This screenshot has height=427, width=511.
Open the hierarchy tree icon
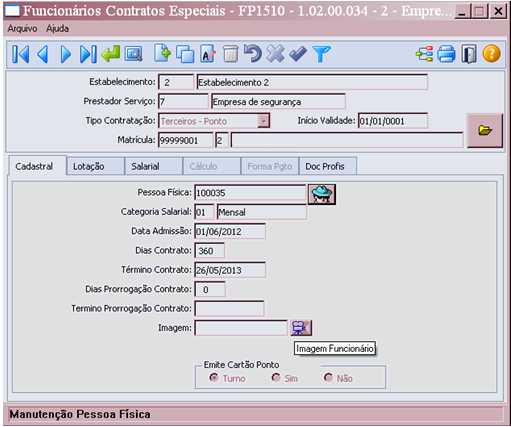[x=425, y=54]
